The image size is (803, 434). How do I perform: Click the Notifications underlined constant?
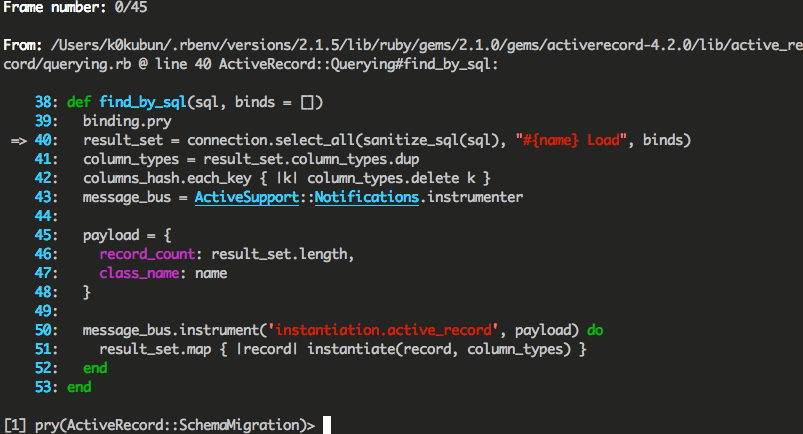(x=367, y=197)
